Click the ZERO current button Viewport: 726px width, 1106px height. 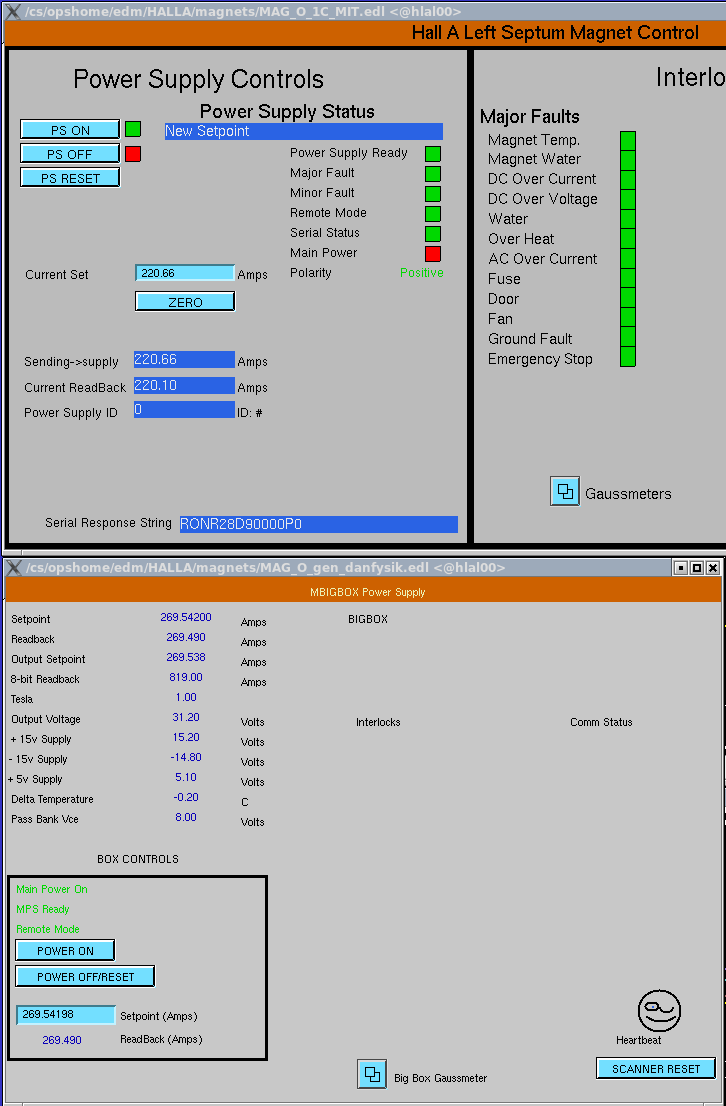pyautogui.click(x=185, y=301)
